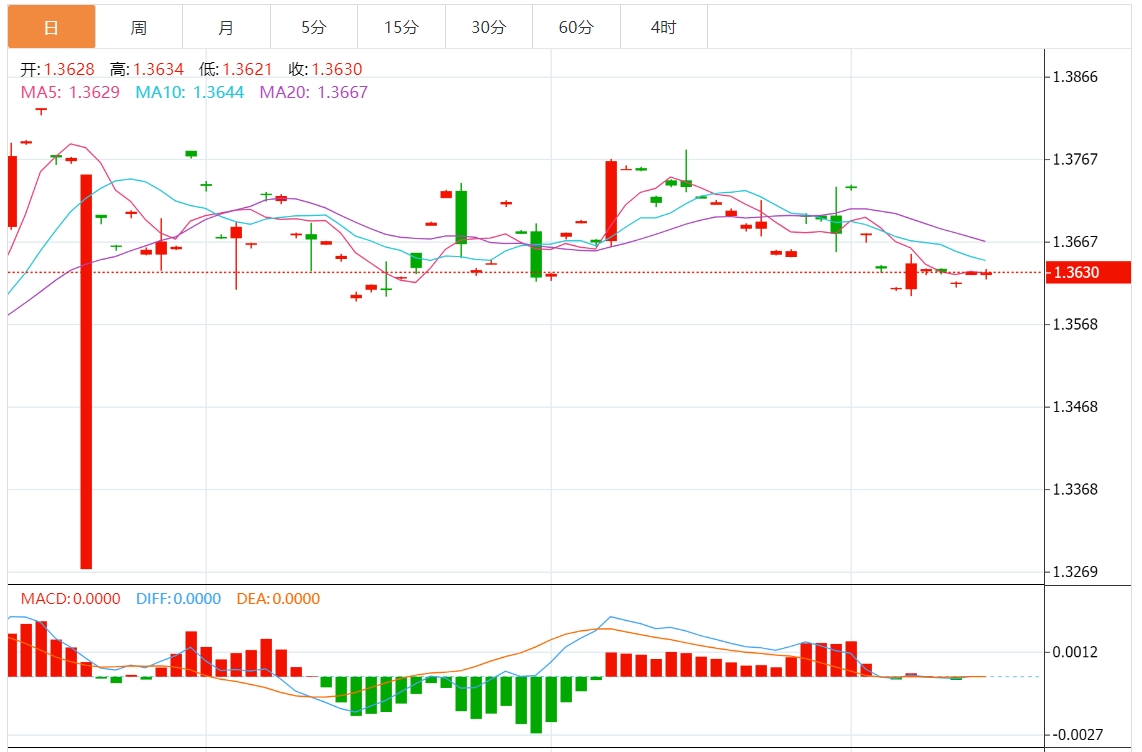The width and height of the screenshot is (1142, 752).
Task: Click the 1.3269 price axis label
Action: pos(1075,571)
